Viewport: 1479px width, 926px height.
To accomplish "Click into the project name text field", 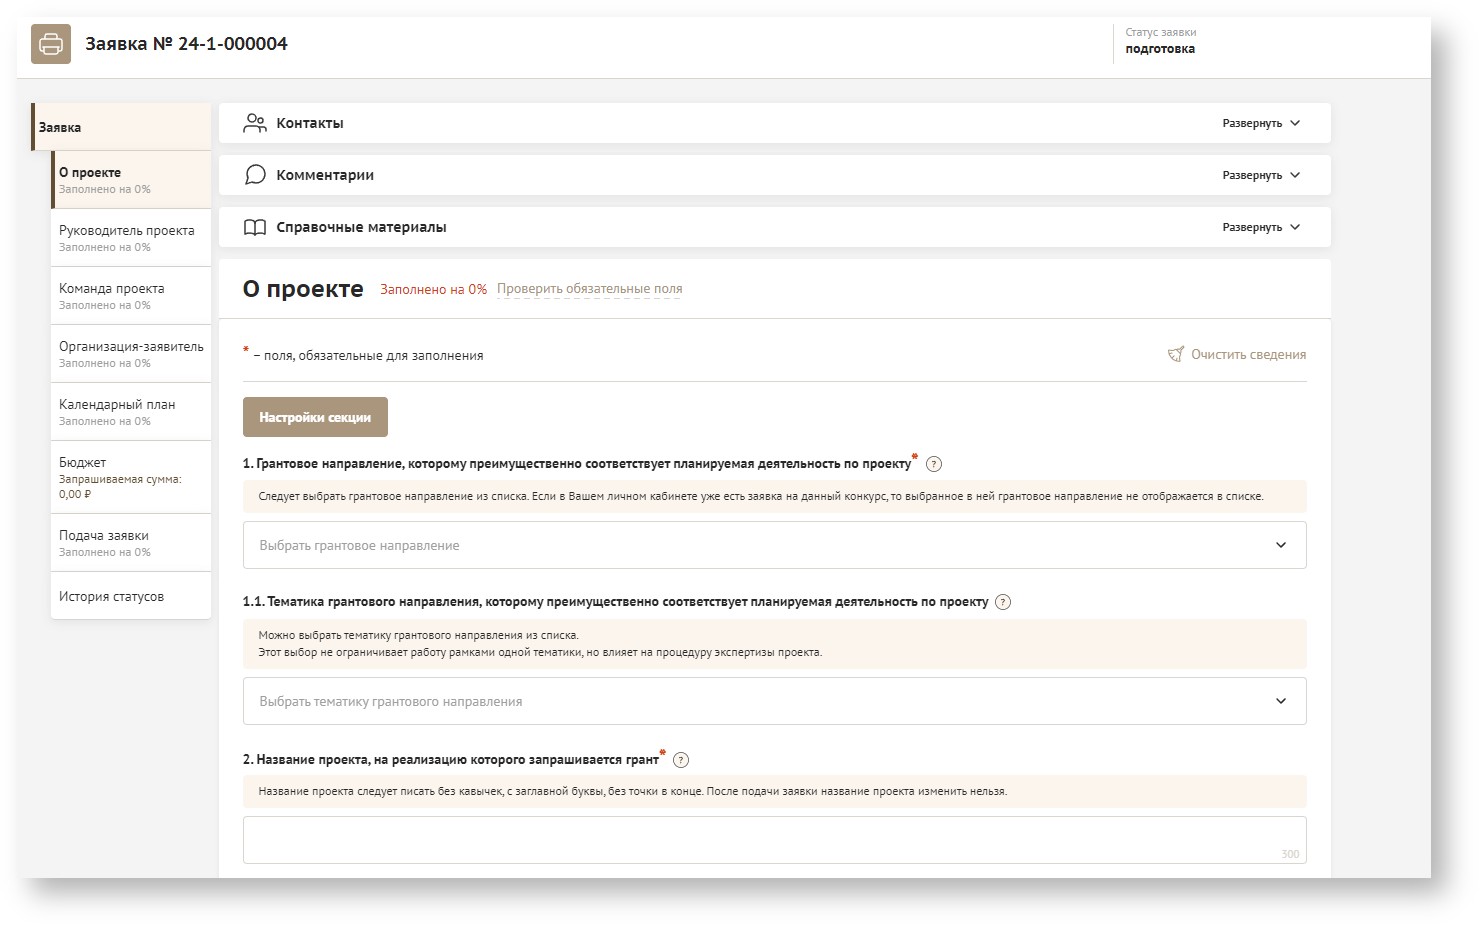I will click(x=774, y=840).
